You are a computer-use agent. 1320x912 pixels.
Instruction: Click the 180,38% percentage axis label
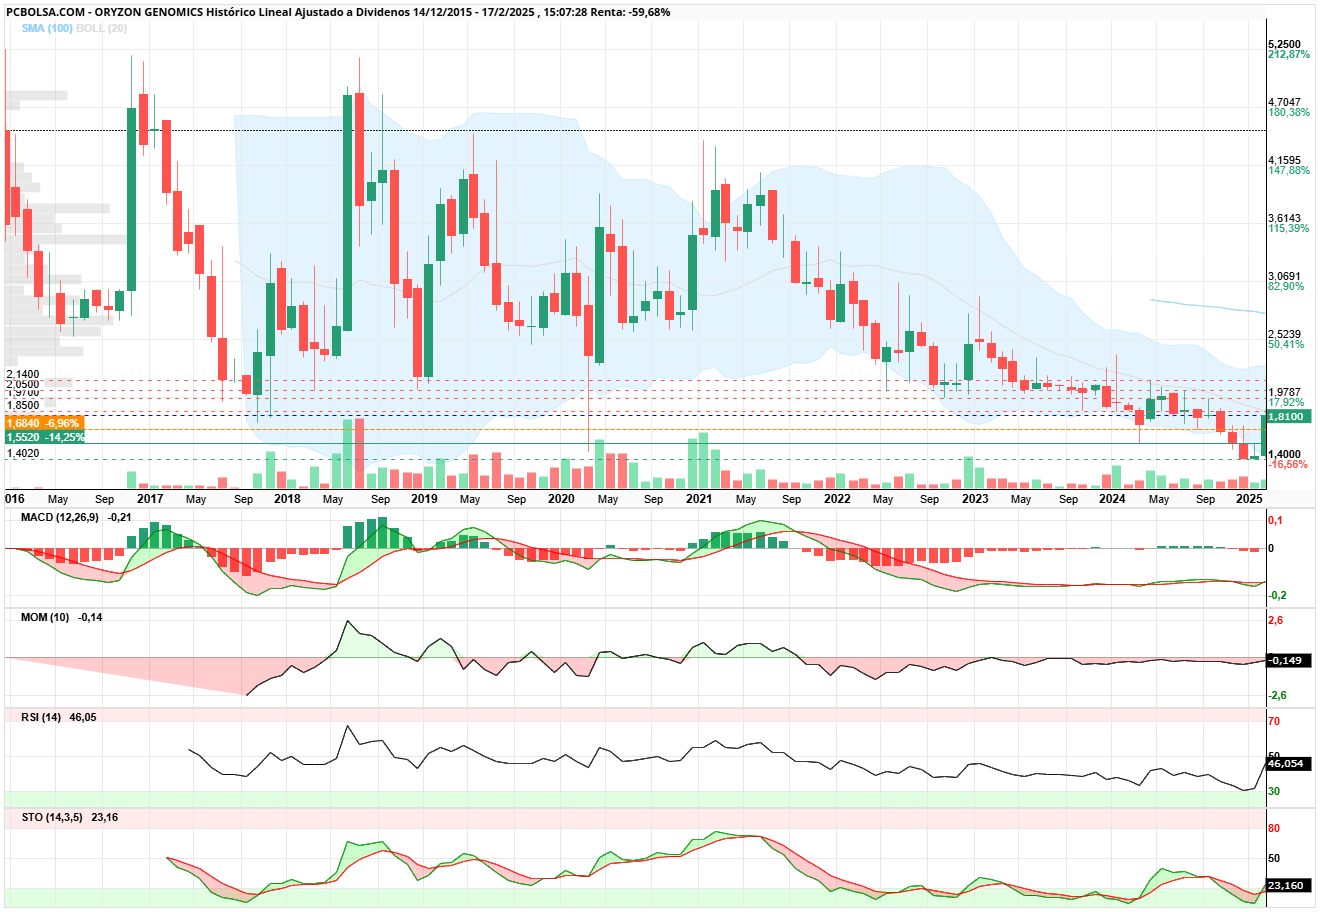tap(1288, 112)
